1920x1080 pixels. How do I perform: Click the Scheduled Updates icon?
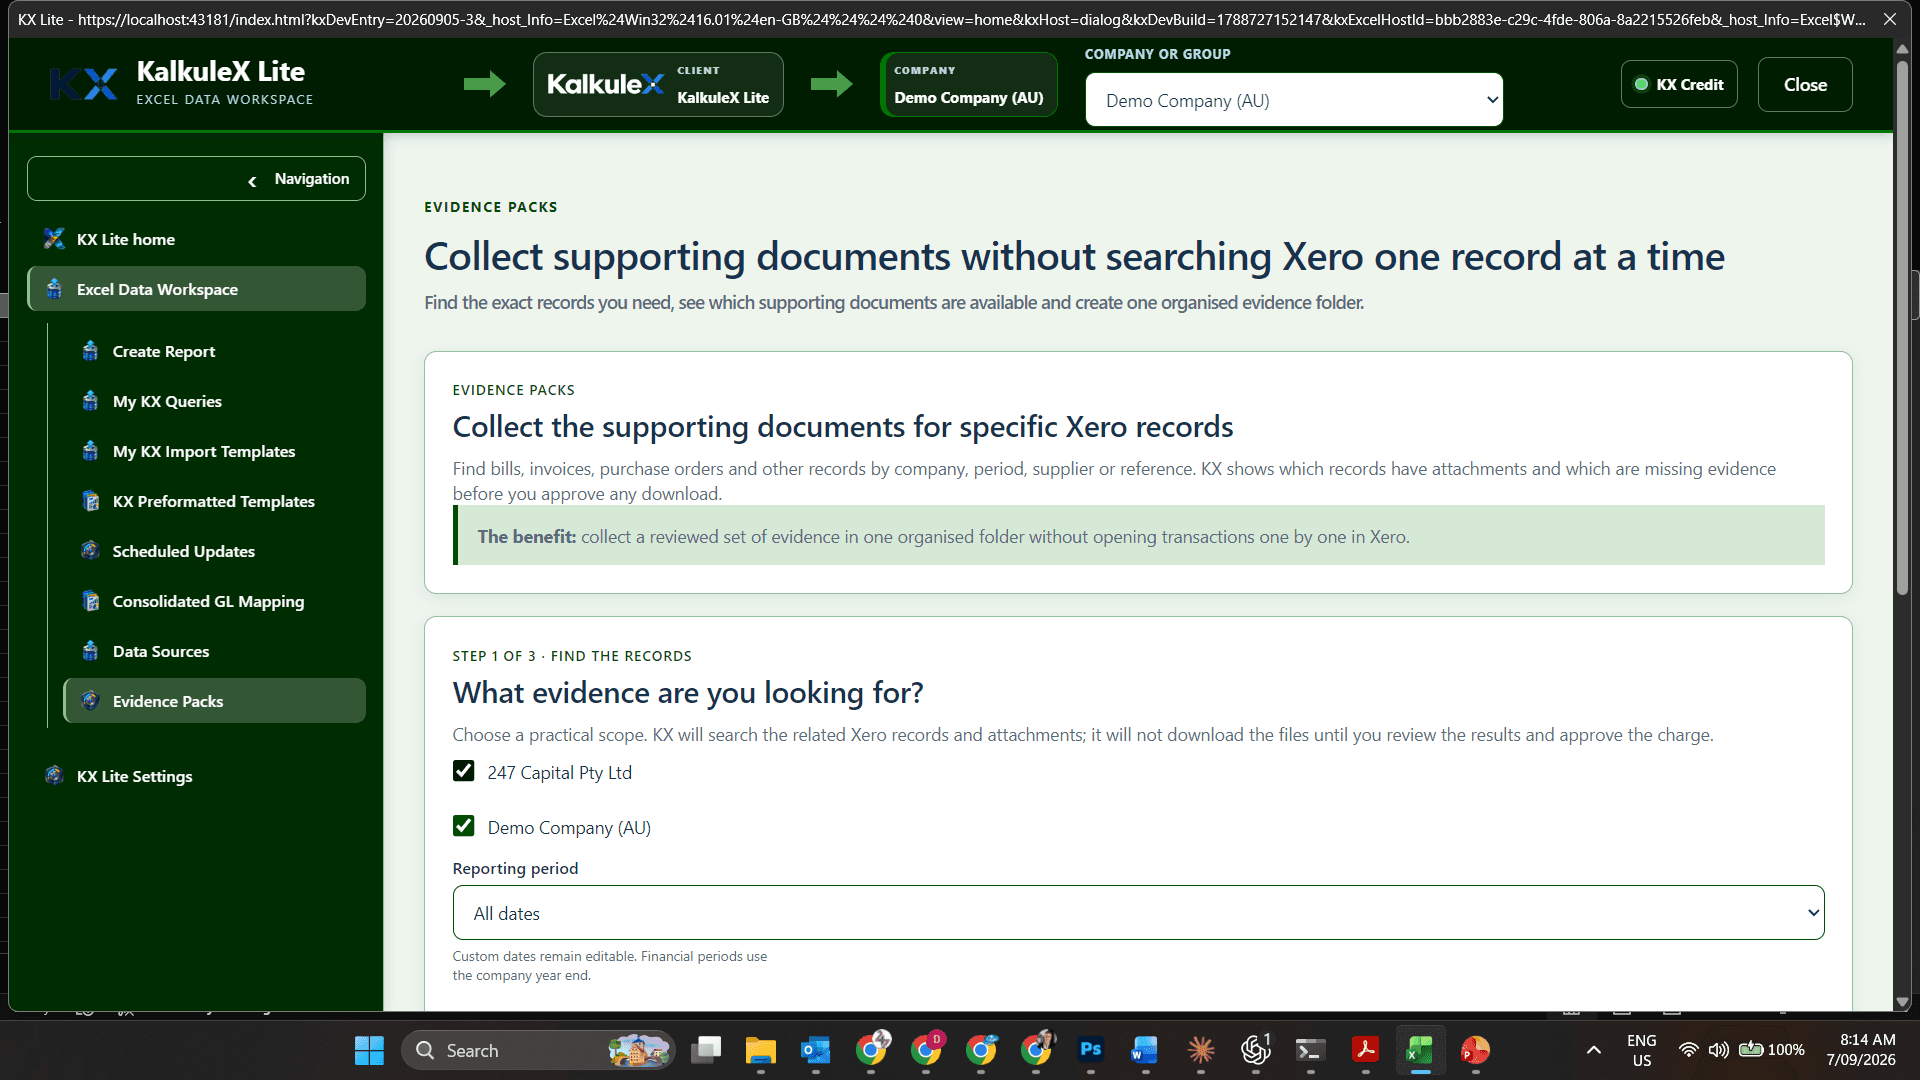point(90,551)
